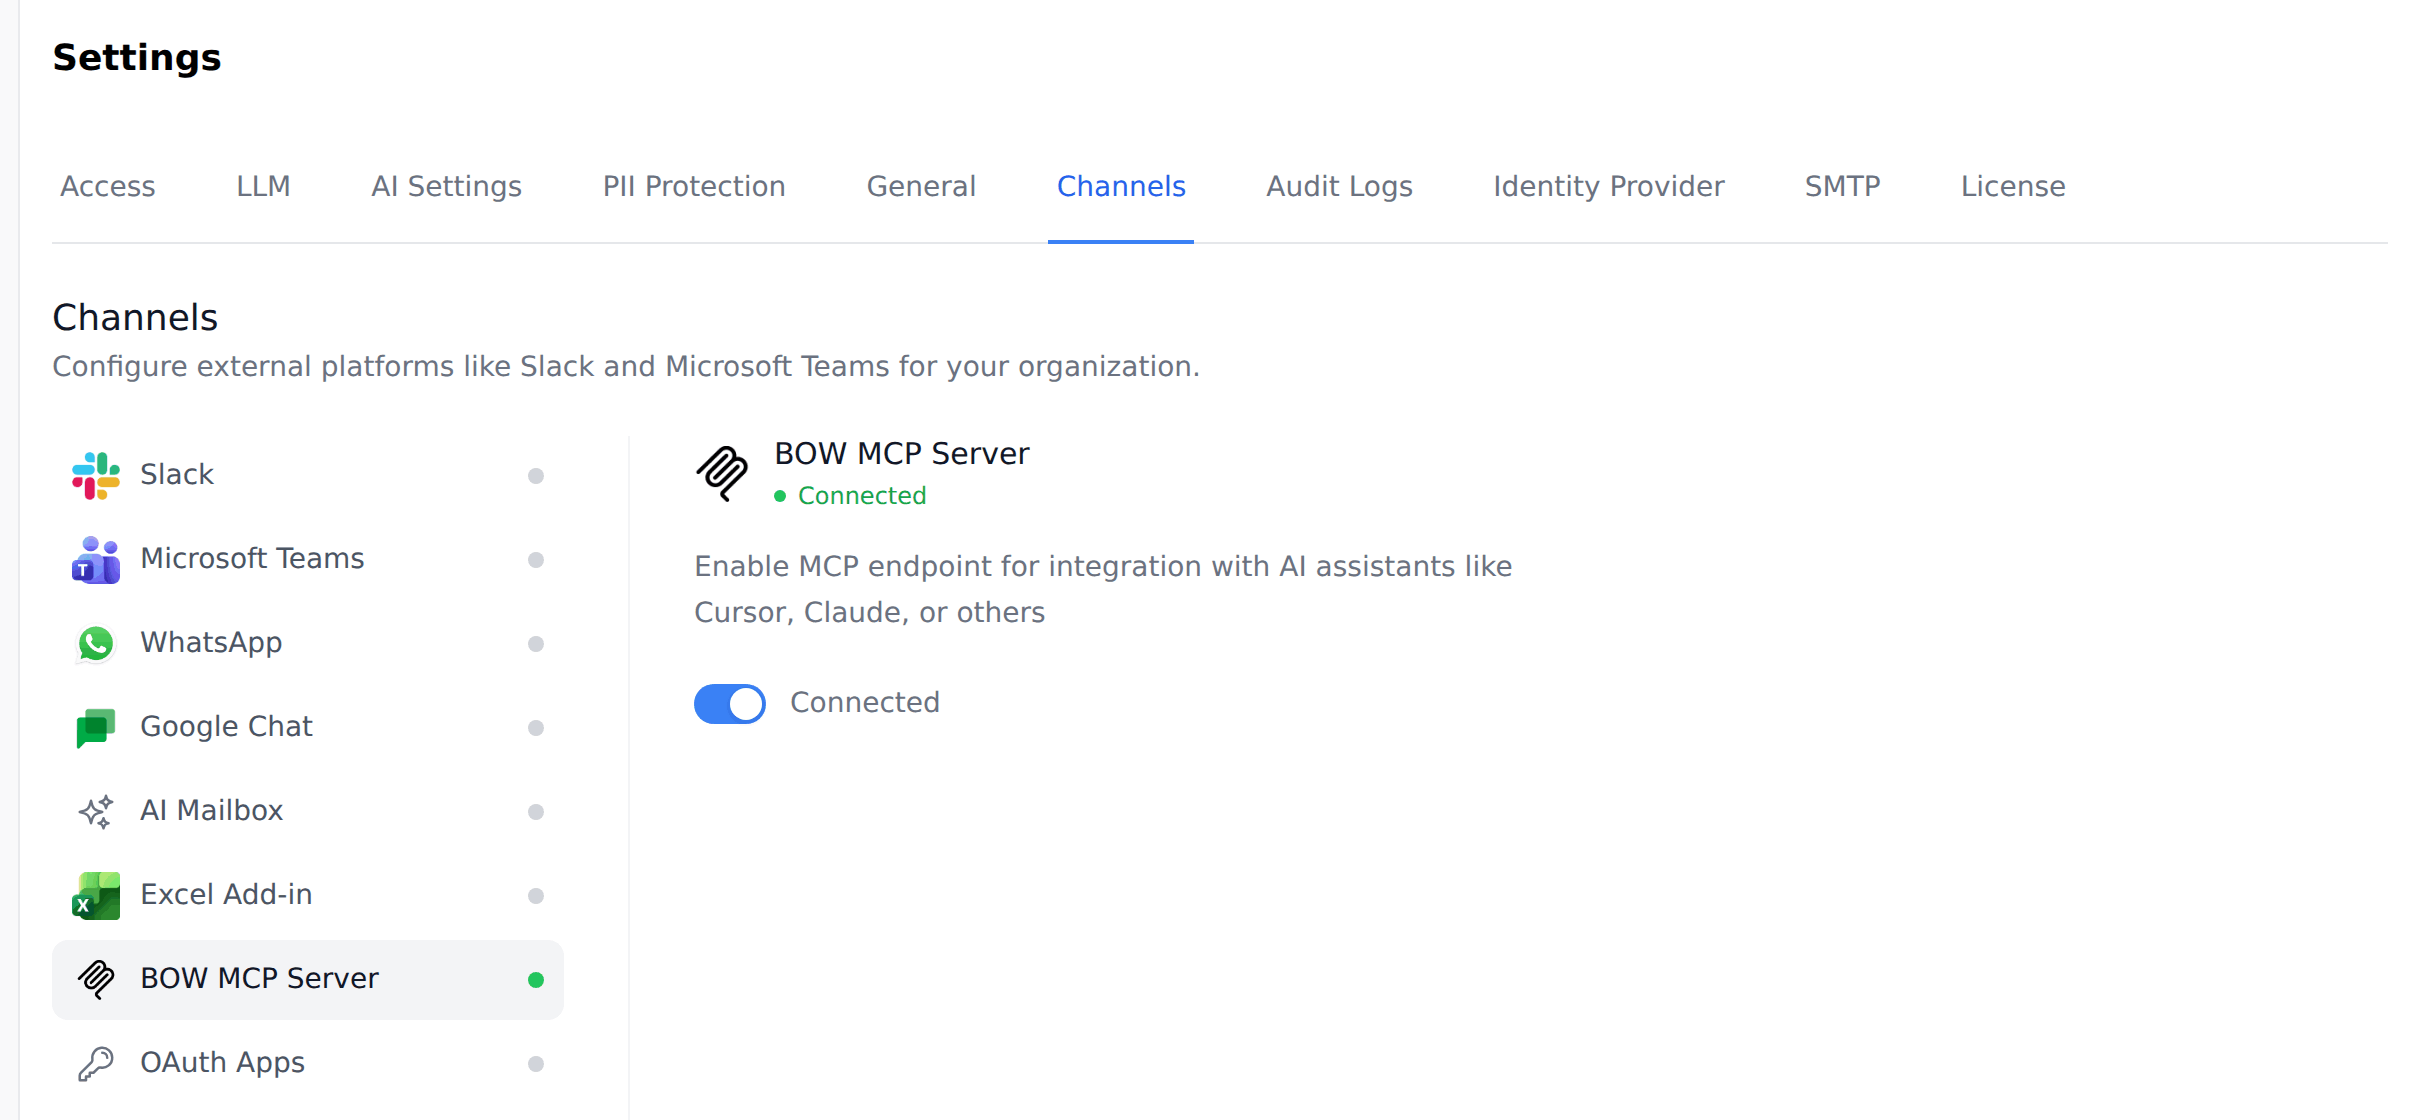Open the Audit Logs tab
Viewport: 2420px width, 1120px height.
tap(1339, 187)
